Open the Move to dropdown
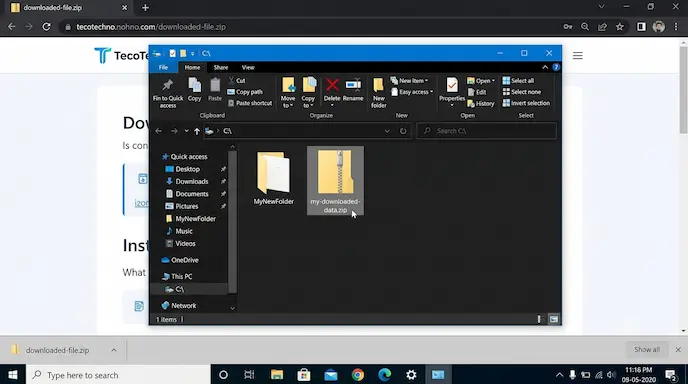Screen dimensions: 688x384 [x=288, y=93]
